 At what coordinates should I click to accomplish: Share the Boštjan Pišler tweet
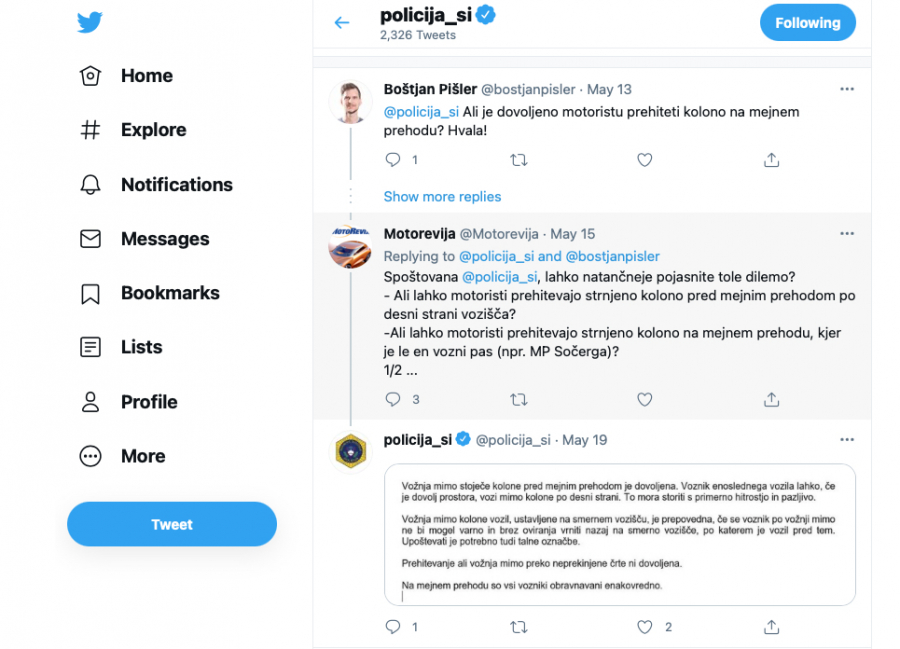(771, 160)
